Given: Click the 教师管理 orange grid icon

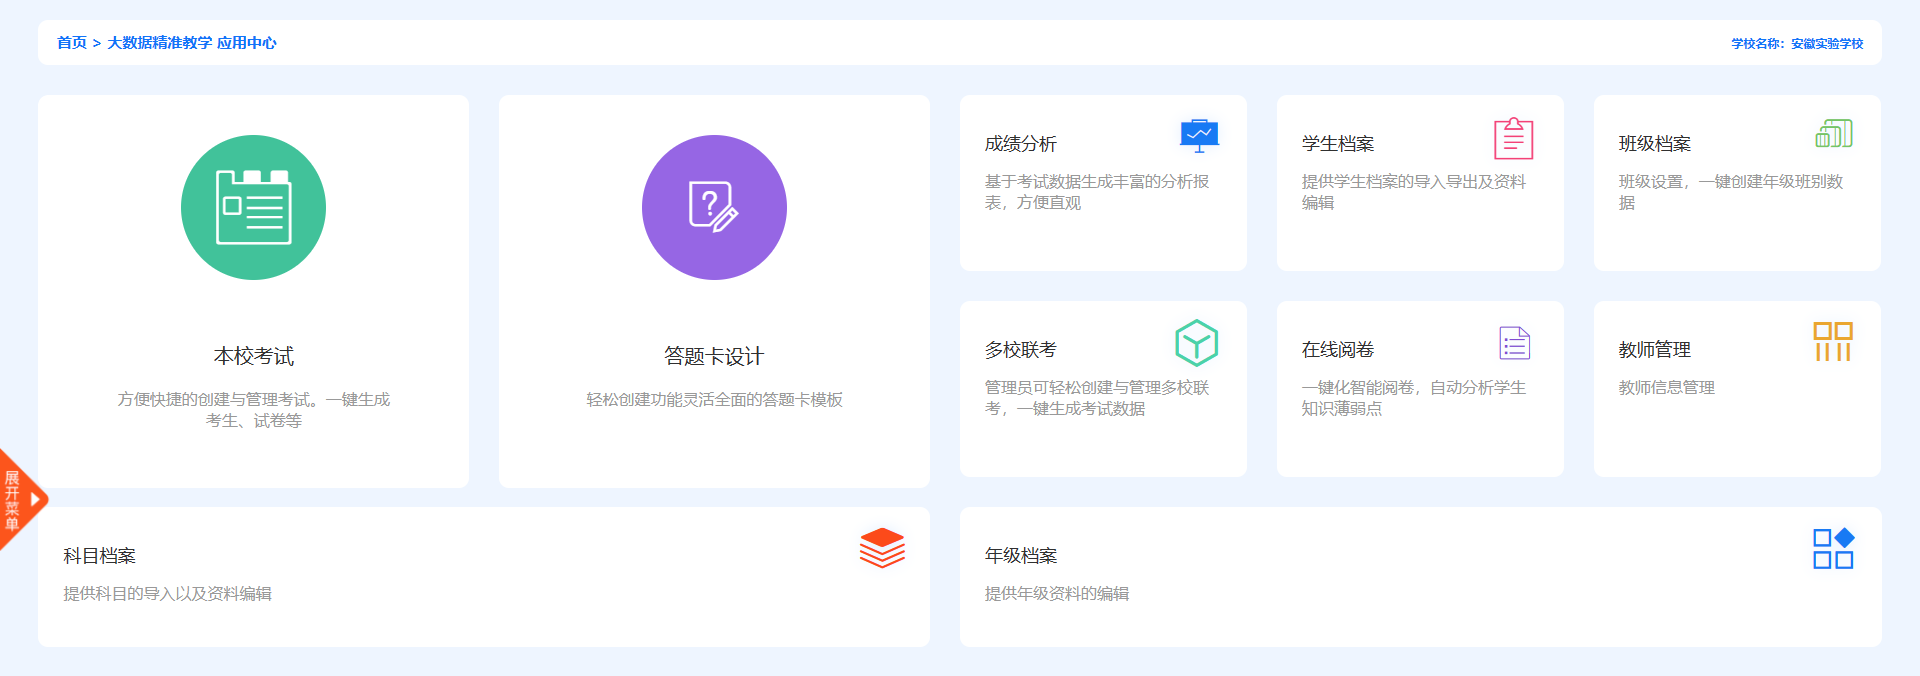Looking at the screenshot, I should pos(1833,342).
